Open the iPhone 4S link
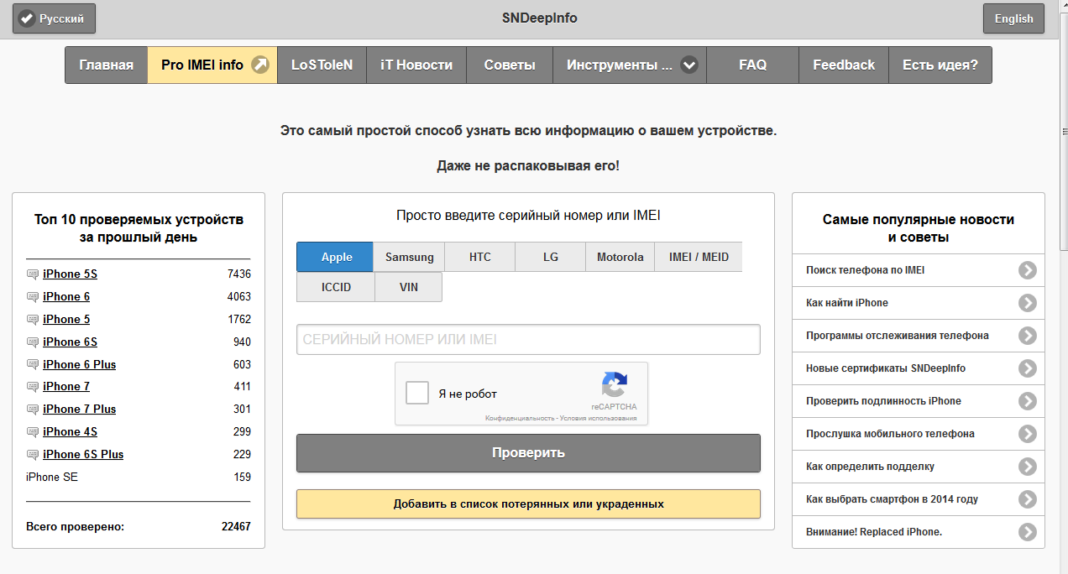The image size is (1068, 574). pyautogui.click(x=70, y=432)
